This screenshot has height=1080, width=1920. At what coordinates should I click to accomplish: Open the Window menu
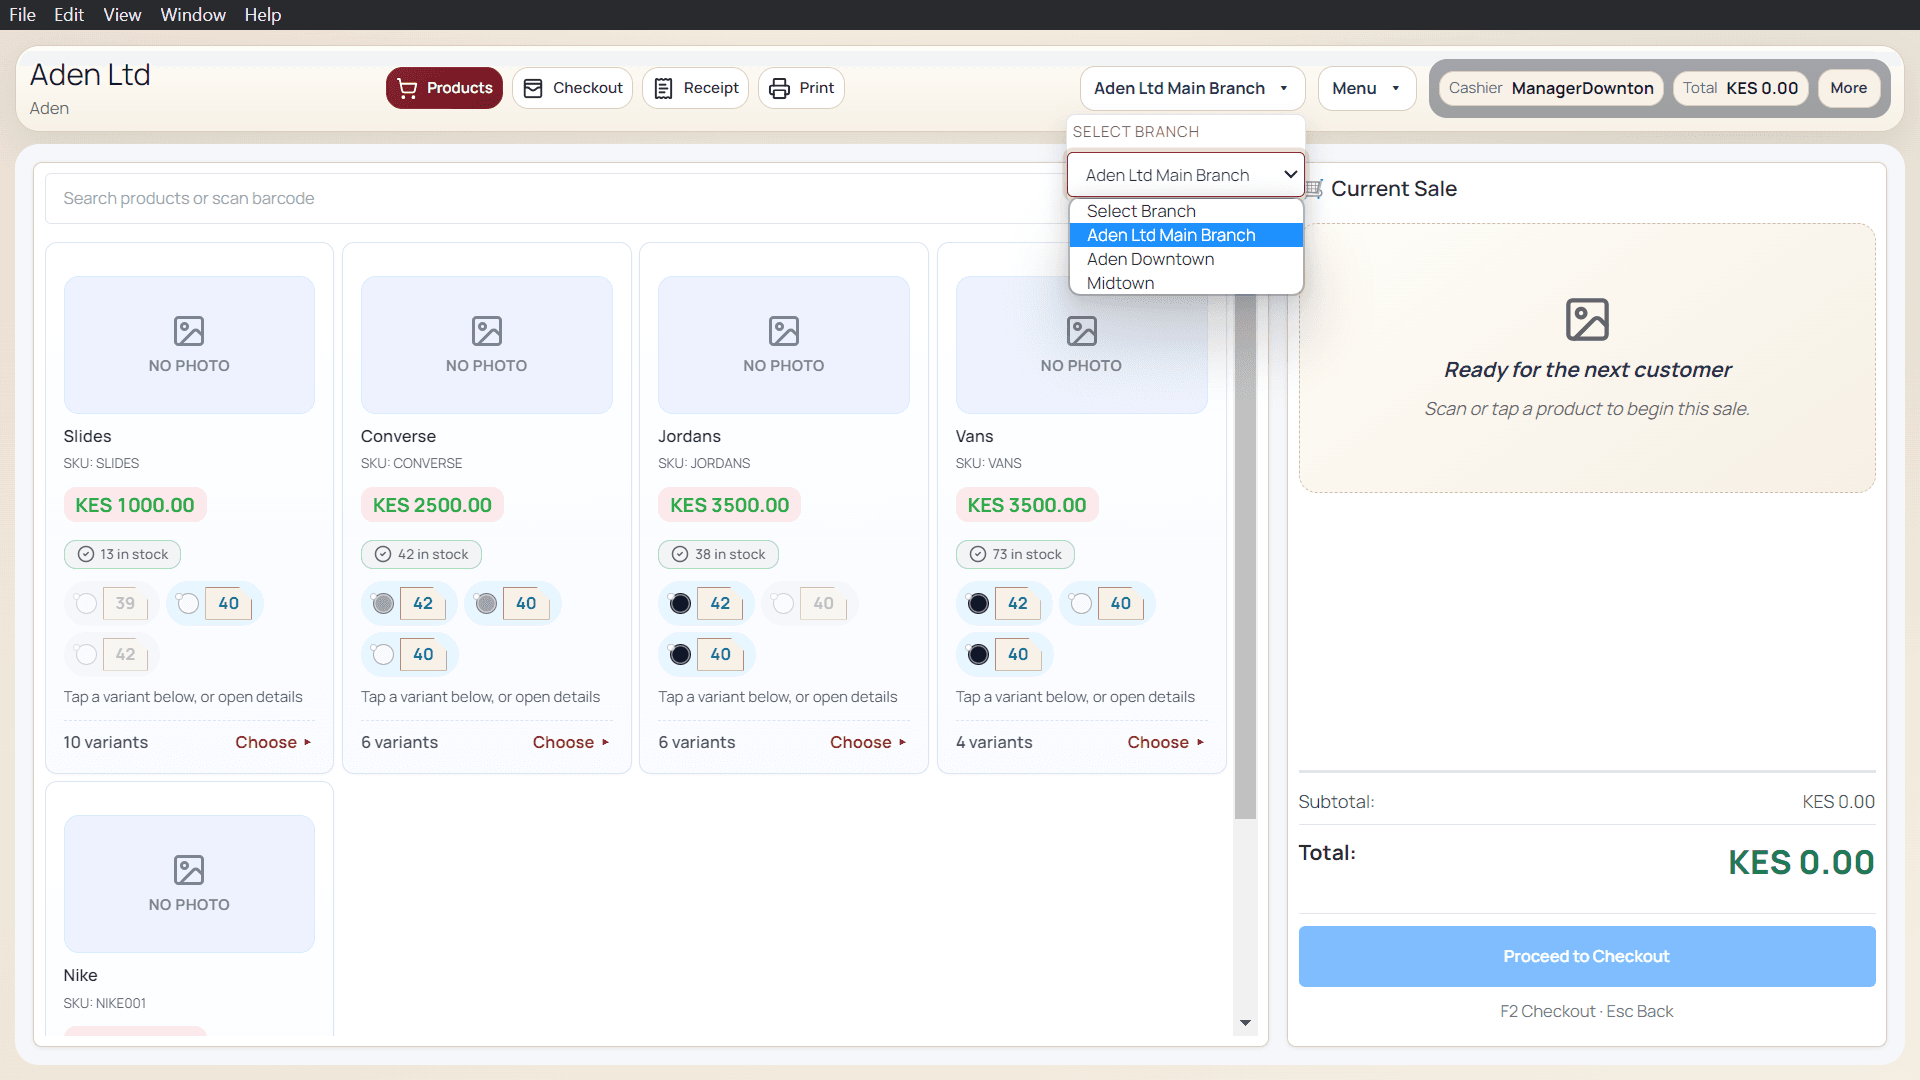coord(193,15)
